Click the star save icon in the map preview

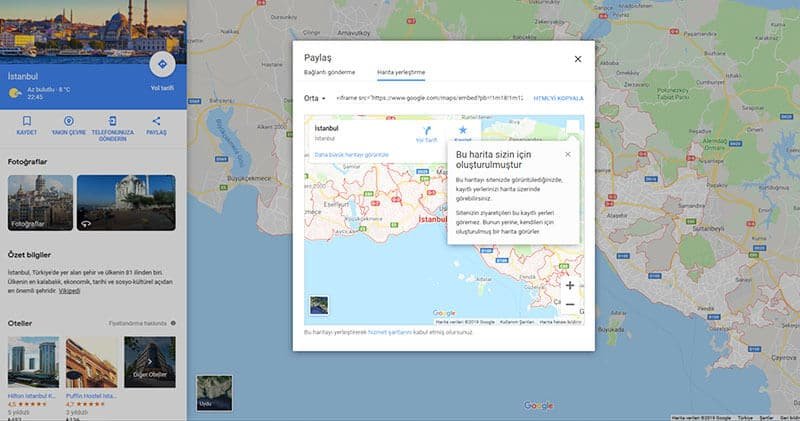463,131
